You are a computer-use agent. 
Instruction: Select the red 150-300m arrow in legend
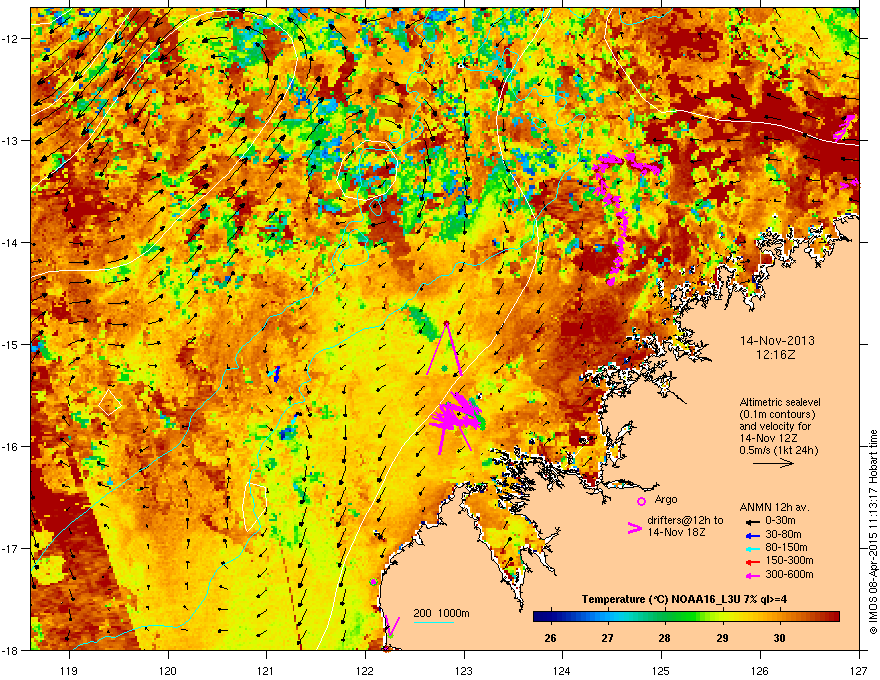pyautogui.click(x=751, y=561)
